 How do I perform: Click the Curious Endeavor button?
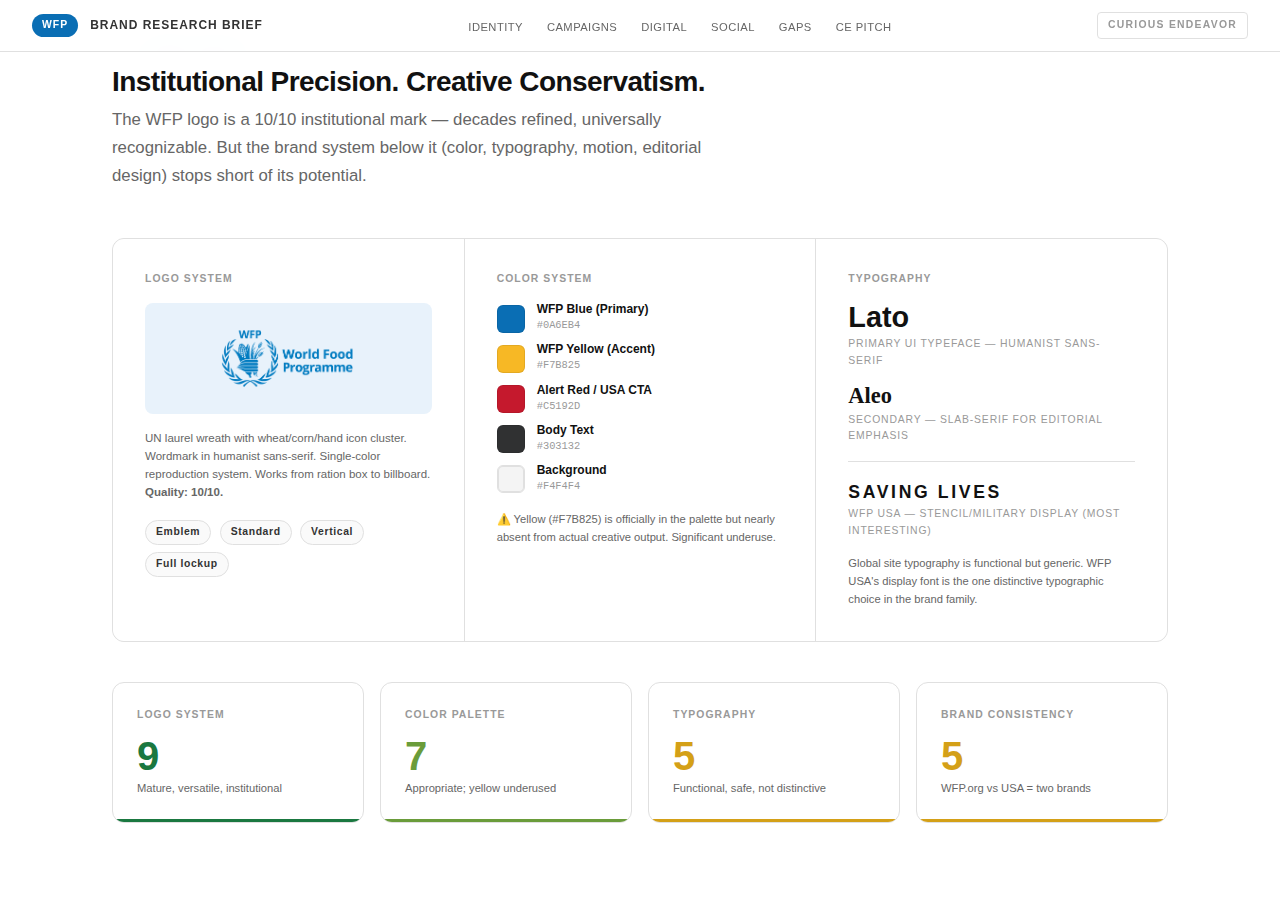1172,25
